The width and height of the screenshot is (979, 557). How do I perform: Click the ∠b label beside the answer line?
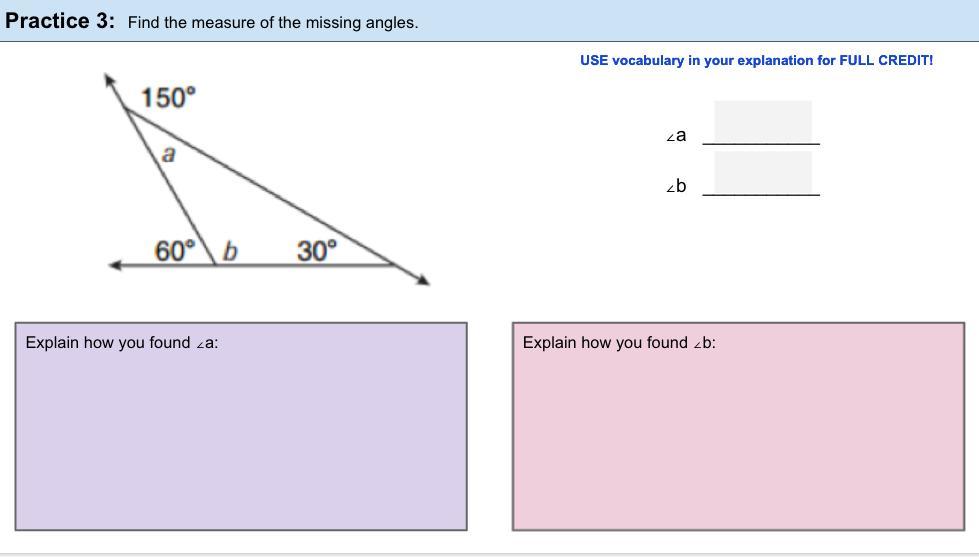pyautogui.click(x=677, y=186)
